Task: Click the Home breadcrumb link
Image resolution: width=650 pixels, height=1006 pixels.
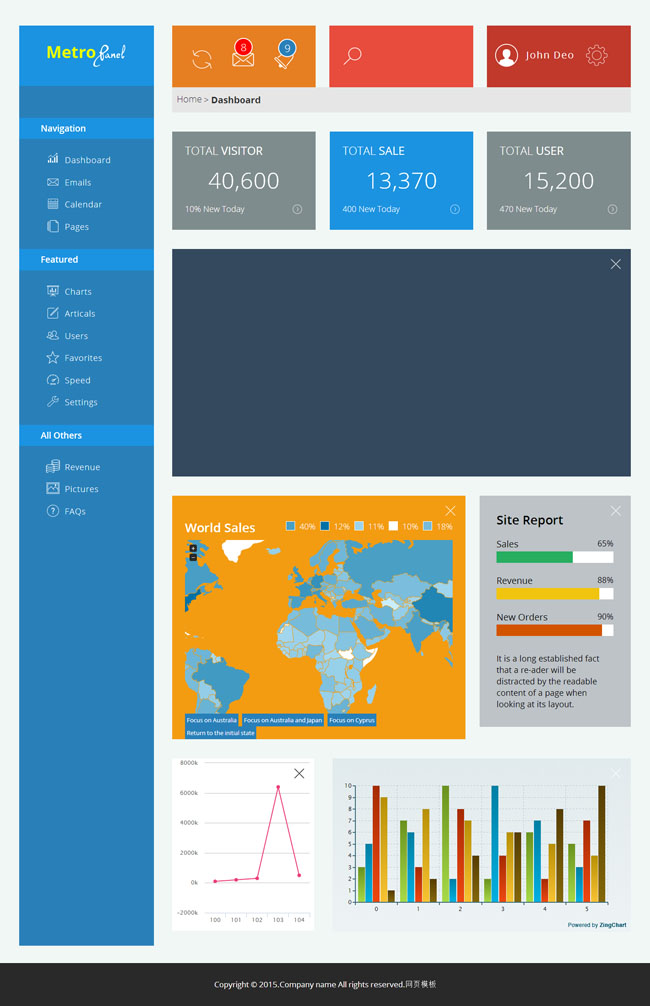Action: 189,99
